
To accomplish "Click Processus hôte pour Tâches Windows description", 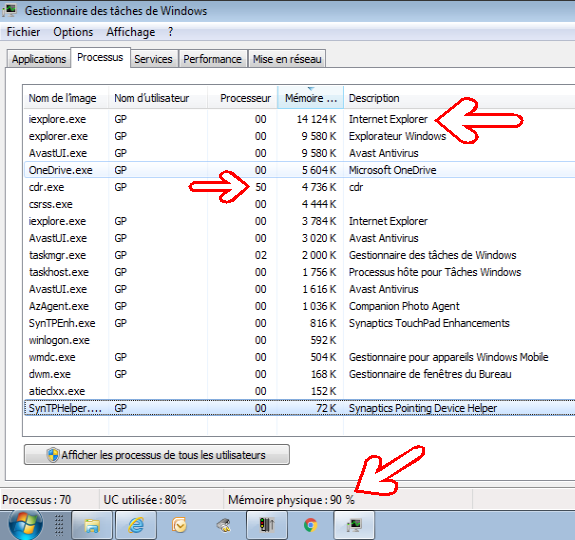I will 435,272.
